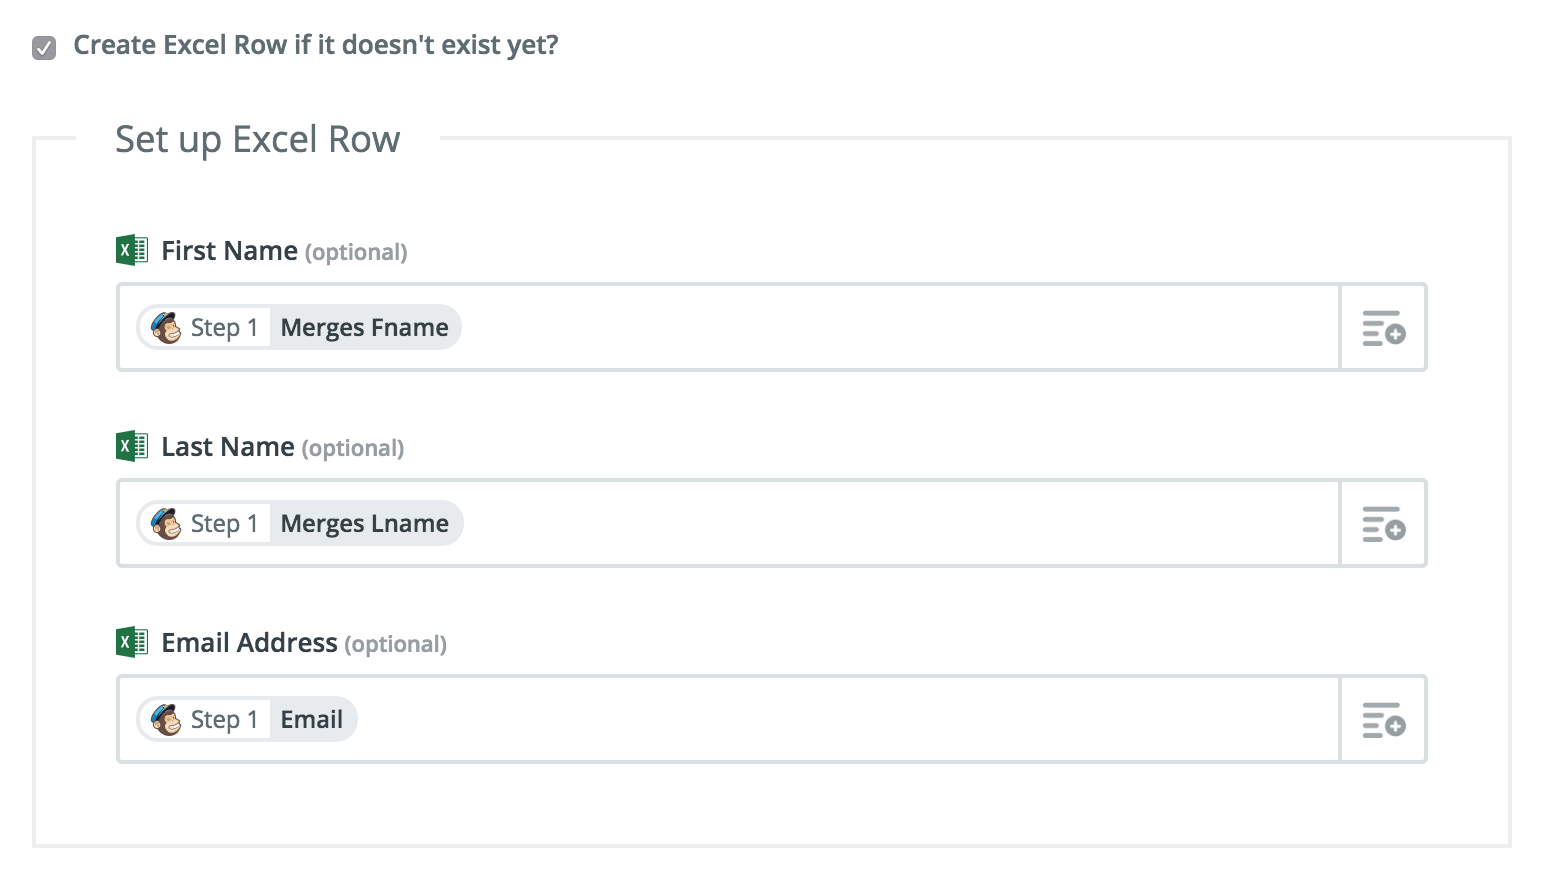Click the Set up Excel Row heading

click(x=258, y=140)
